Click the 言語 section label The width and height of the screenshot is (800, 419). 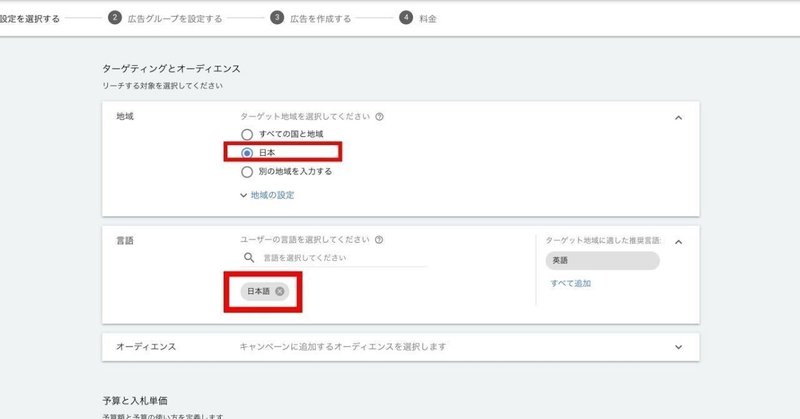pyautogui.click(x=125, y=240)
